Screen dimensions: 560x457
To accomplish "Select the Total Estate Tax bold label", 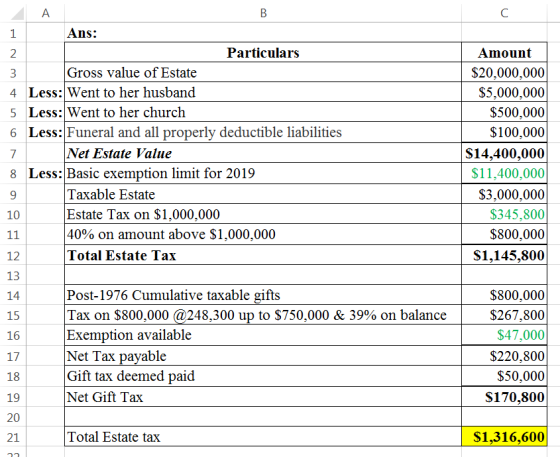I will coord(122,255).
